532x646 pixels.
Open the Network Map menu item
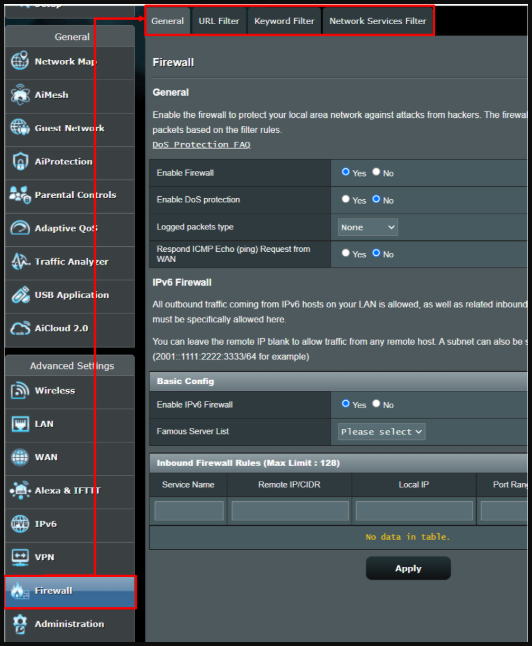pyautogui.click(x=70, y=62)
